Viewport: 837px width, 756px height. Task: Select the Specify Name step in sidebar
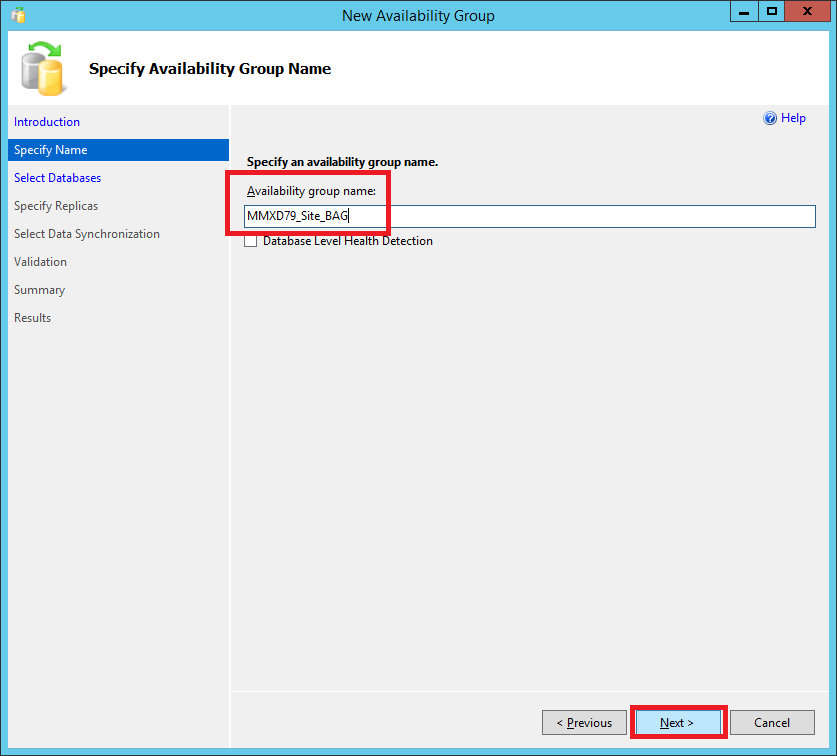click(x=51, y=150)
